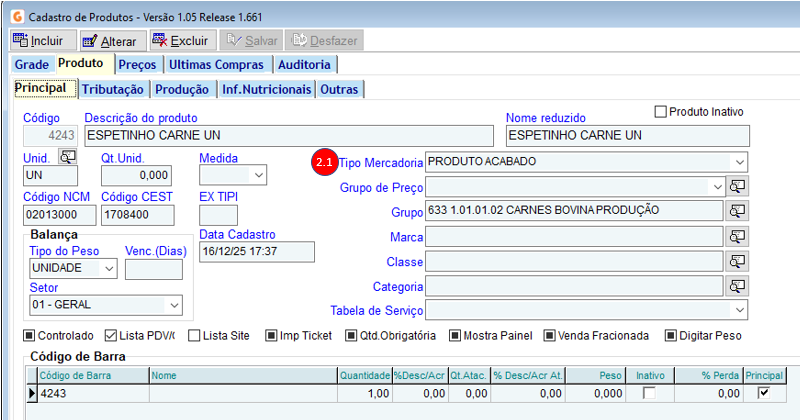Switch to the Preços tab
800x420 pixels.
click(137, 65)
